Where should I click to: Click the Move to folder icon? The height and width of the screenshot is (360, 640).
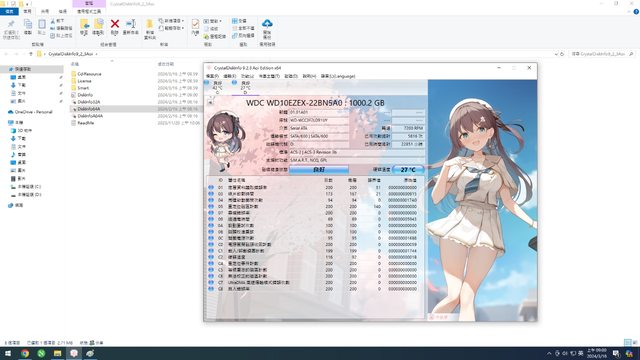(x=84, y=24)
